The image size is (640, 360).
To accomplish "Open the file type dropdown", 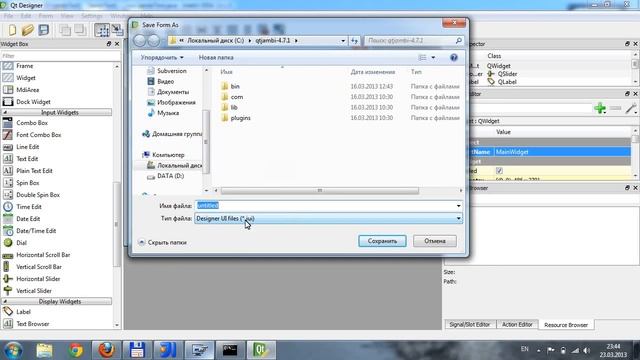I will 458,219.
